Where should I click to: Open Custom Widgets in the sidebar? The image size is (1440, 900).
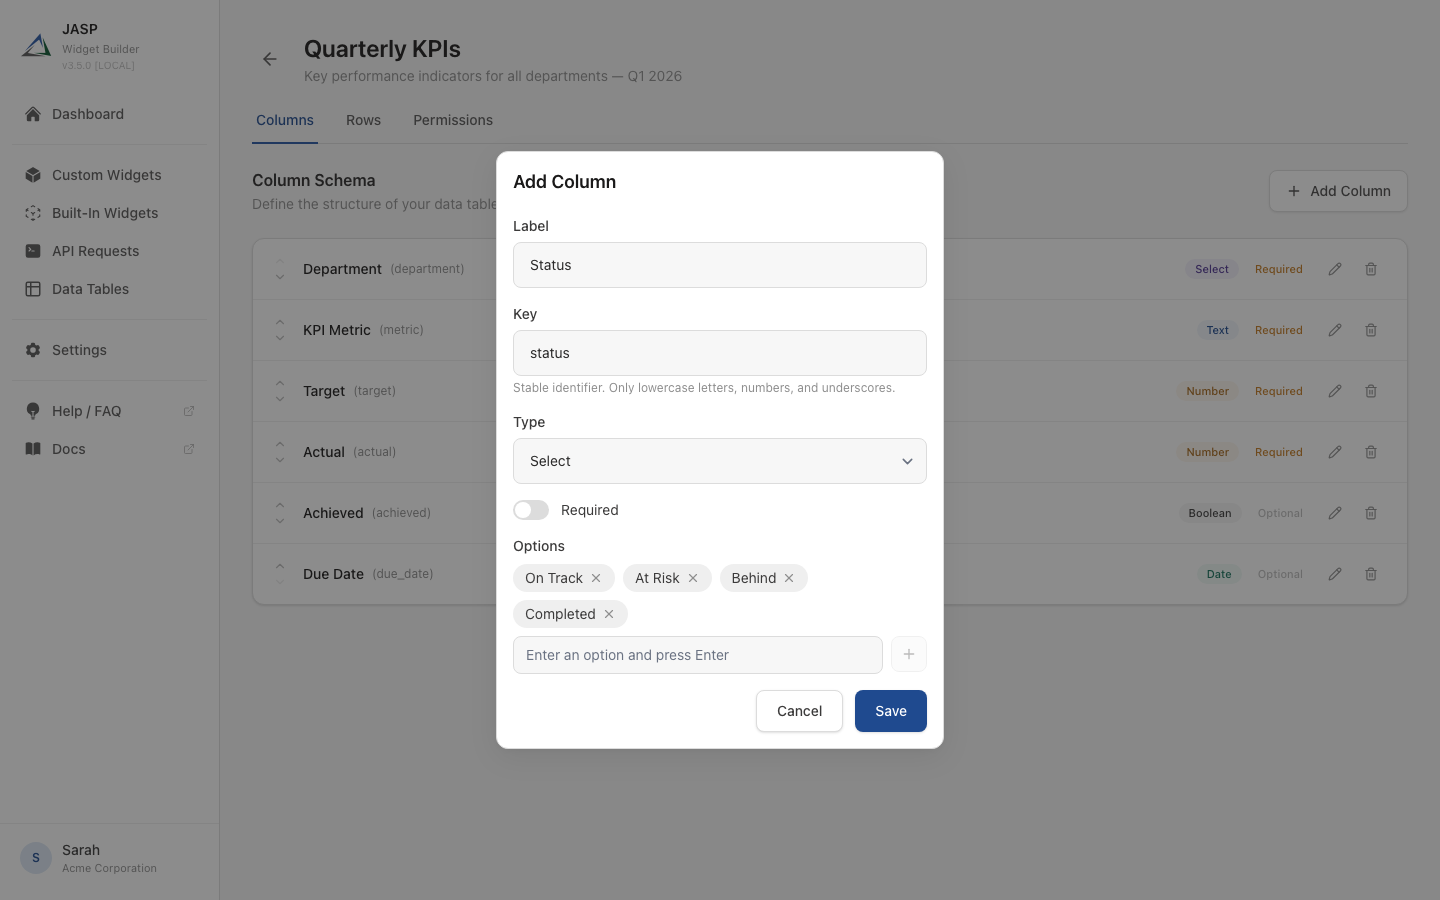point(106,175)
